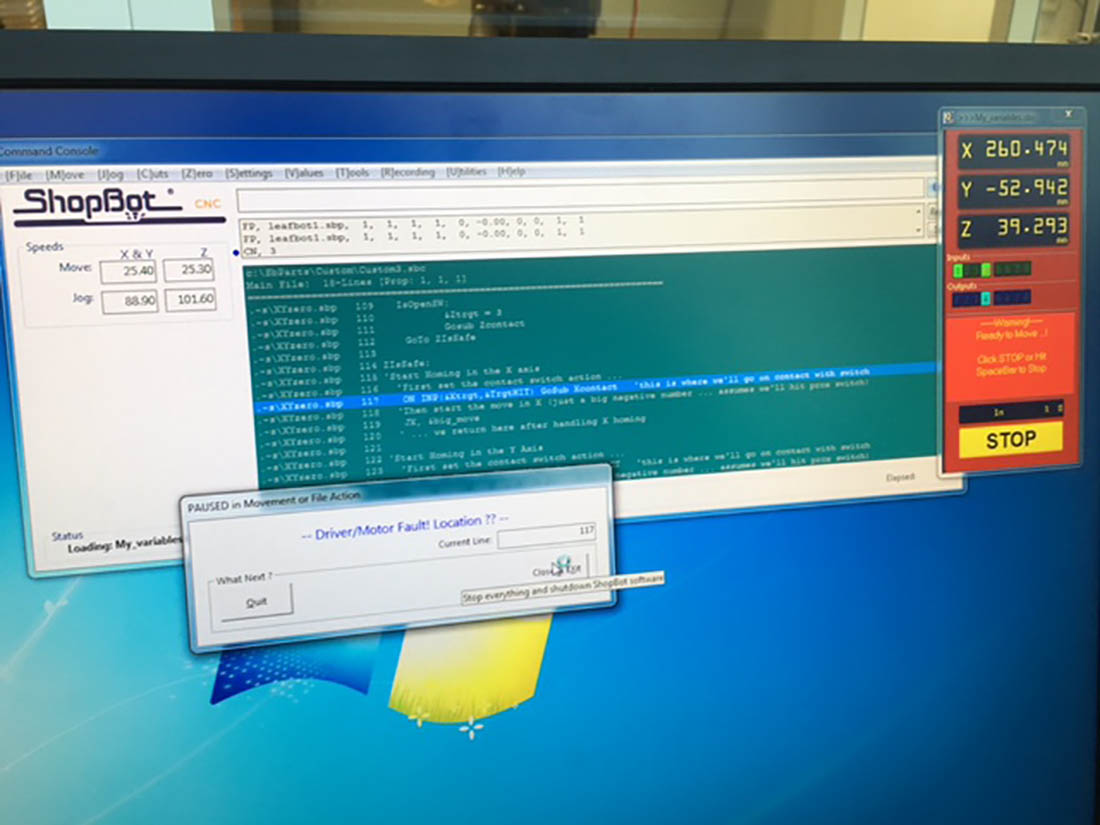The image size is (1100, 825).
Task: Click the position window title bar icon
Action: coord(948,118)
